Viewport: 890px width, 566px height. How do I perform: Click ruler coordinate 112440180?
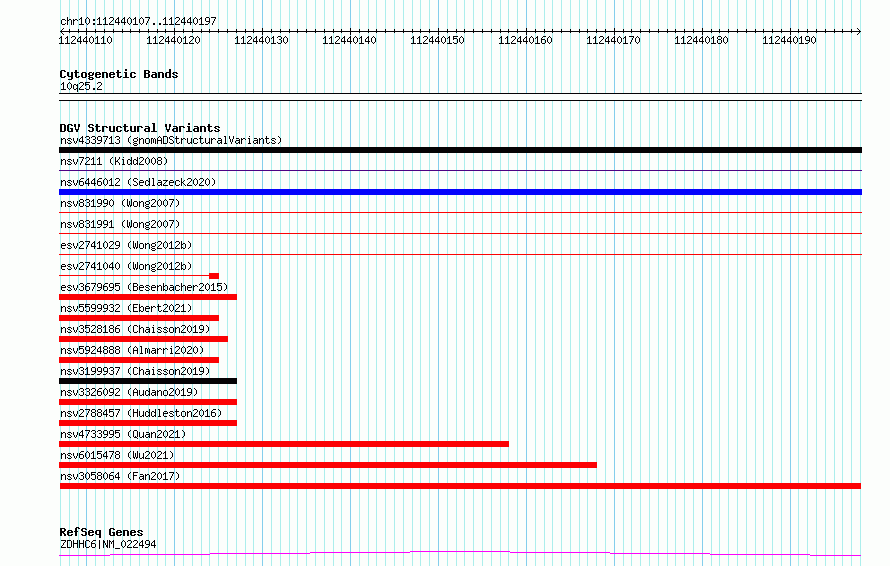point(702,40)
